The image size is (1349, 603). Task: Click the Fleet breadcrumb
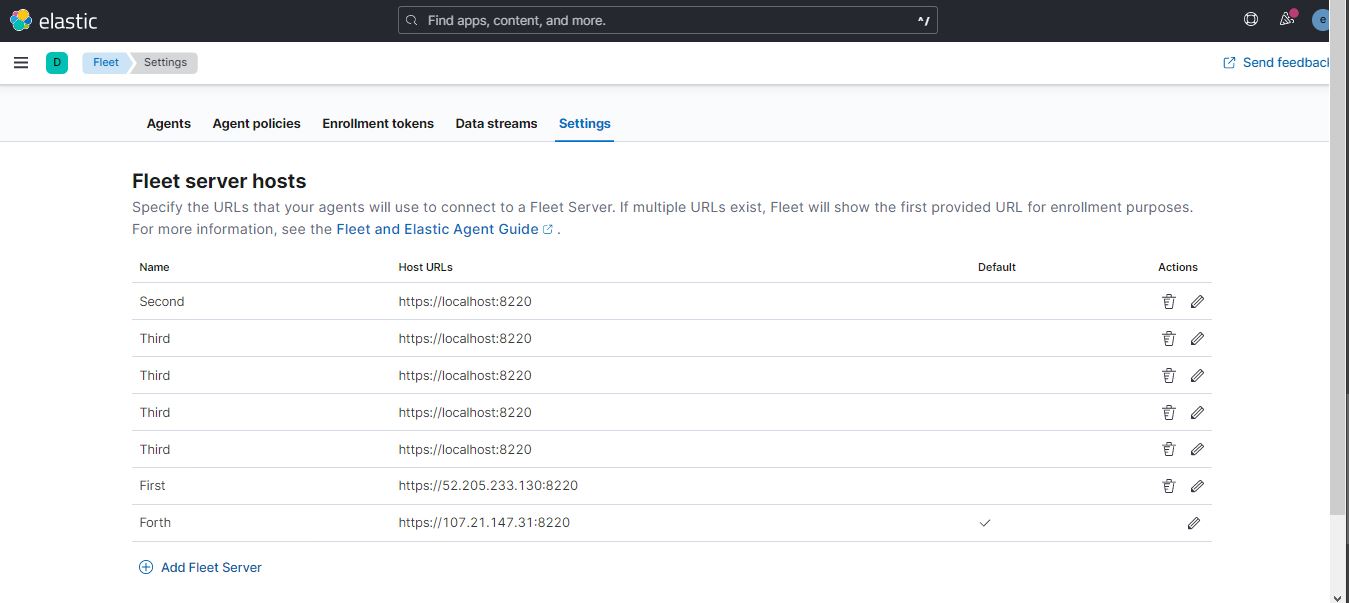tap(104, 62)
